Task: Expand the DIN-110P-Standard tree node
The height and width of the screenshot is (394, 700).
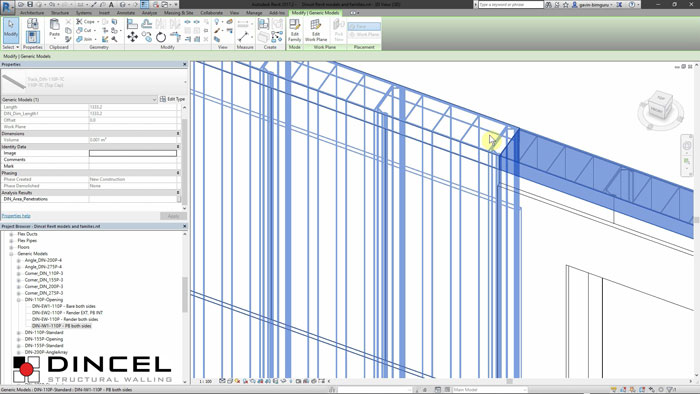Action: 19,332
